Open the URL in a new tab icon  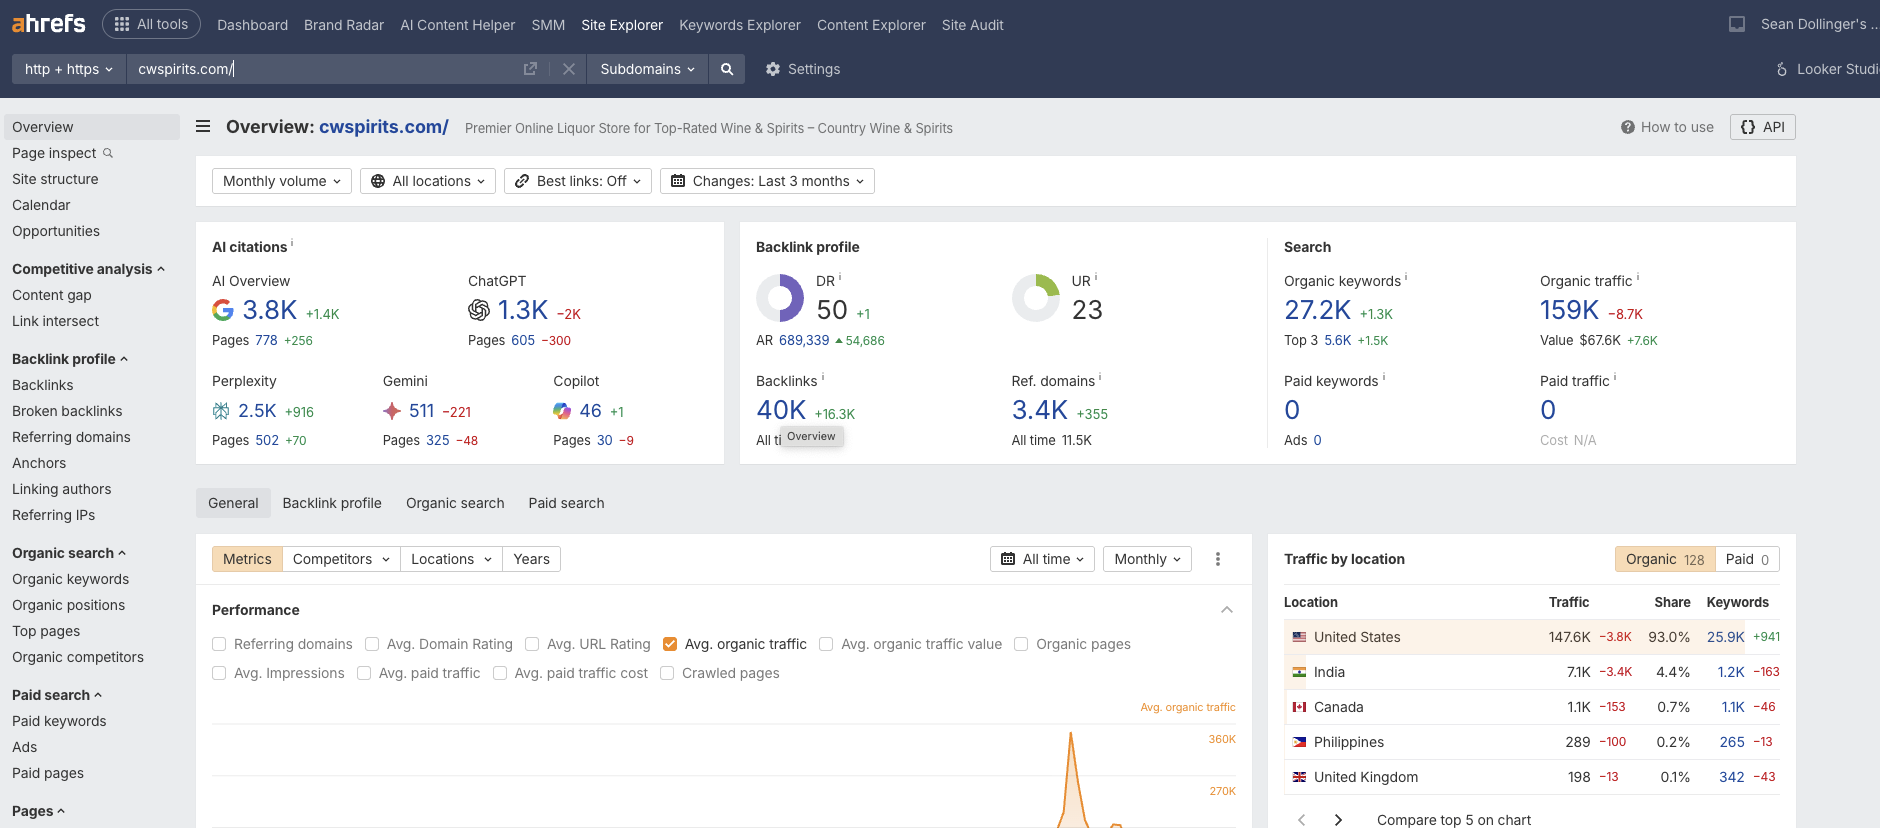pyautogui.click(x=530, y=69)
